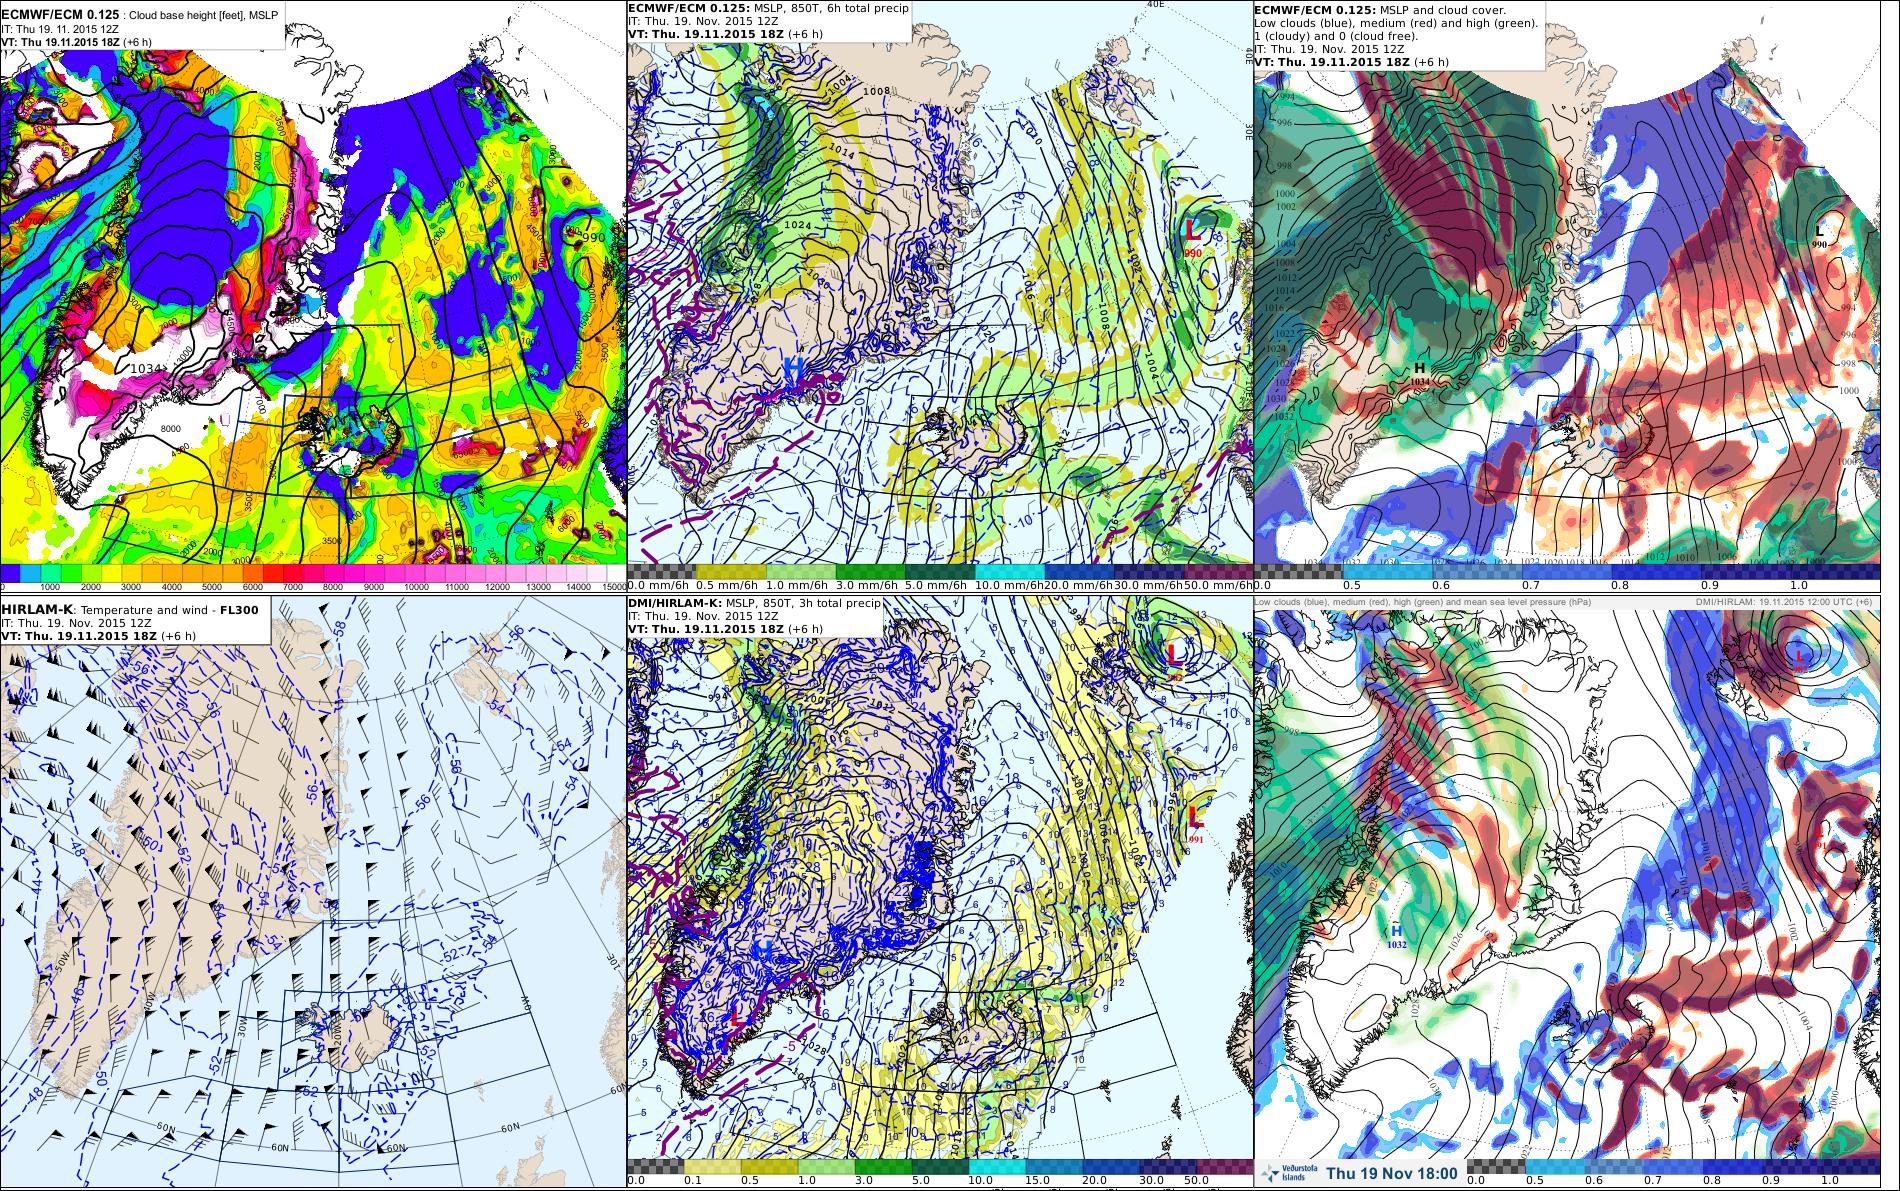
Task: Click the black H 1034 high marker in the ECMWF cloud cover map
Action: pos(1419,374)
